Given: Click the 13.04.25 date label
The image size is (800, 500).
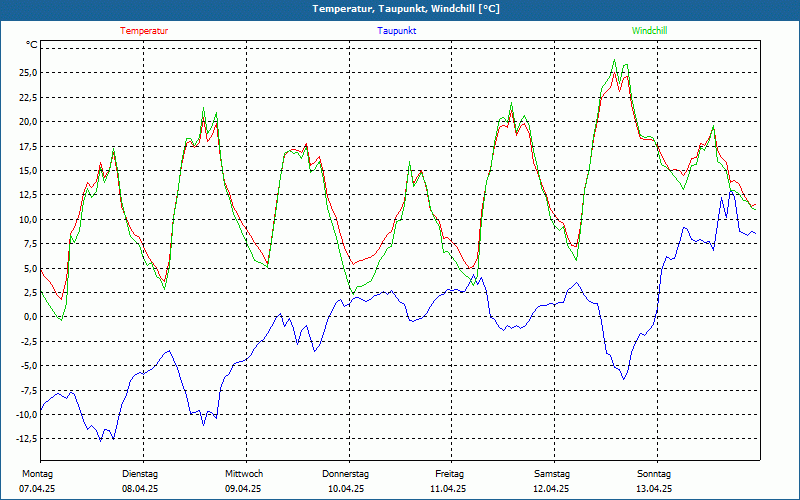Looking at the screenshot, I should point(654,489).
